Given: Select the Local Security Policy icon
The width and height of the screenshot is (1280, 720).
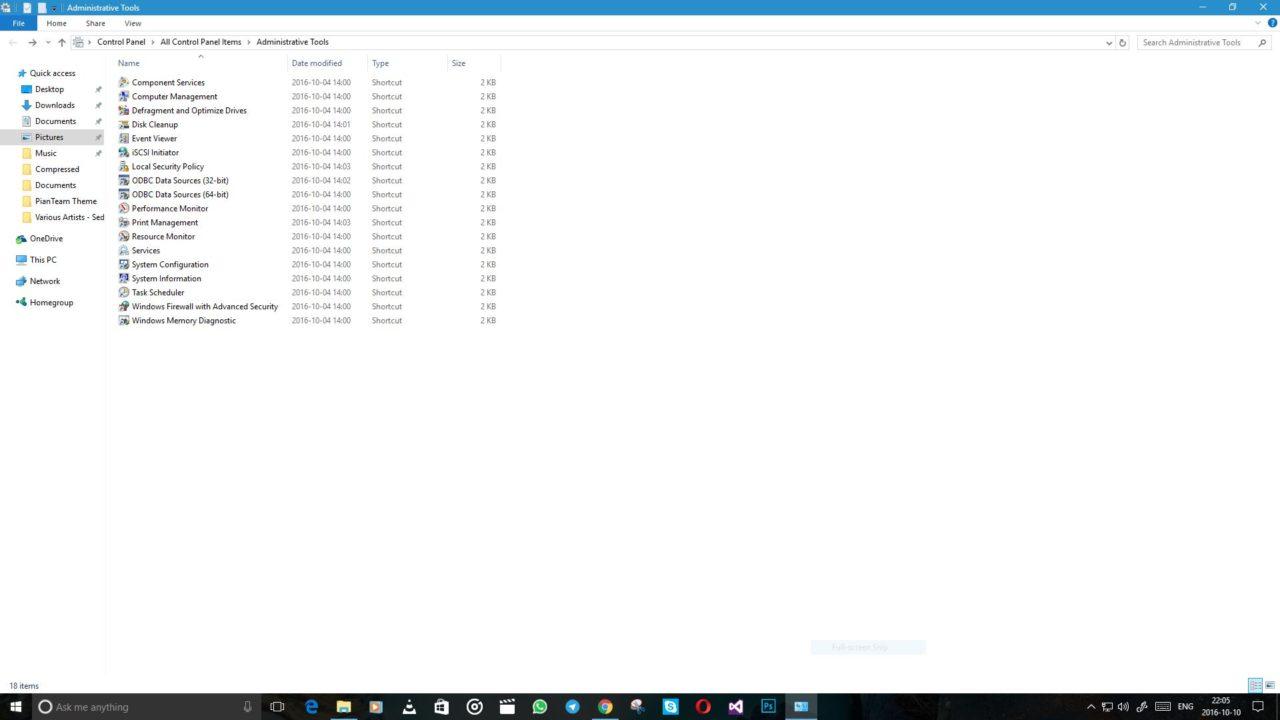Looking at the screenshot, I should pos(124,166).
